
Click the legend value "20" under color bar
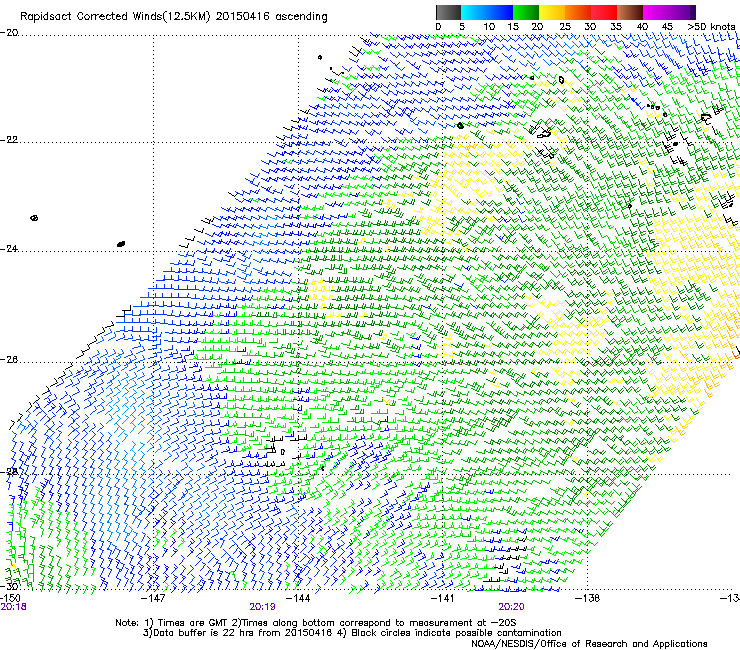(x=537, y=27)
